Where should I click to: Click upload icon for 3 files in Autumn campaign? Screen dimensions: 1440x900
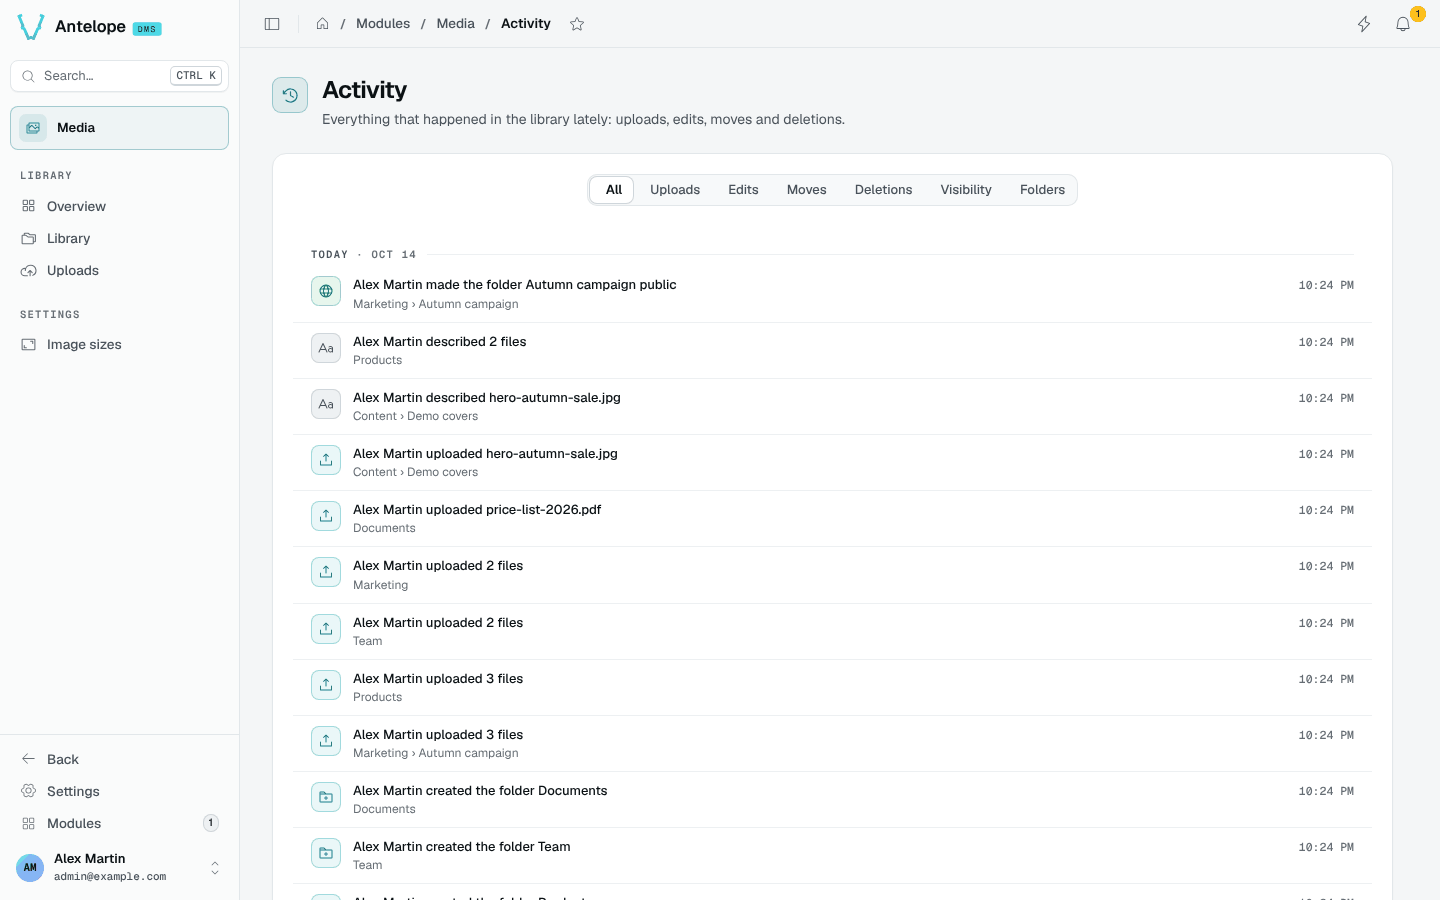pyautogui.click(x=326, y=741)
